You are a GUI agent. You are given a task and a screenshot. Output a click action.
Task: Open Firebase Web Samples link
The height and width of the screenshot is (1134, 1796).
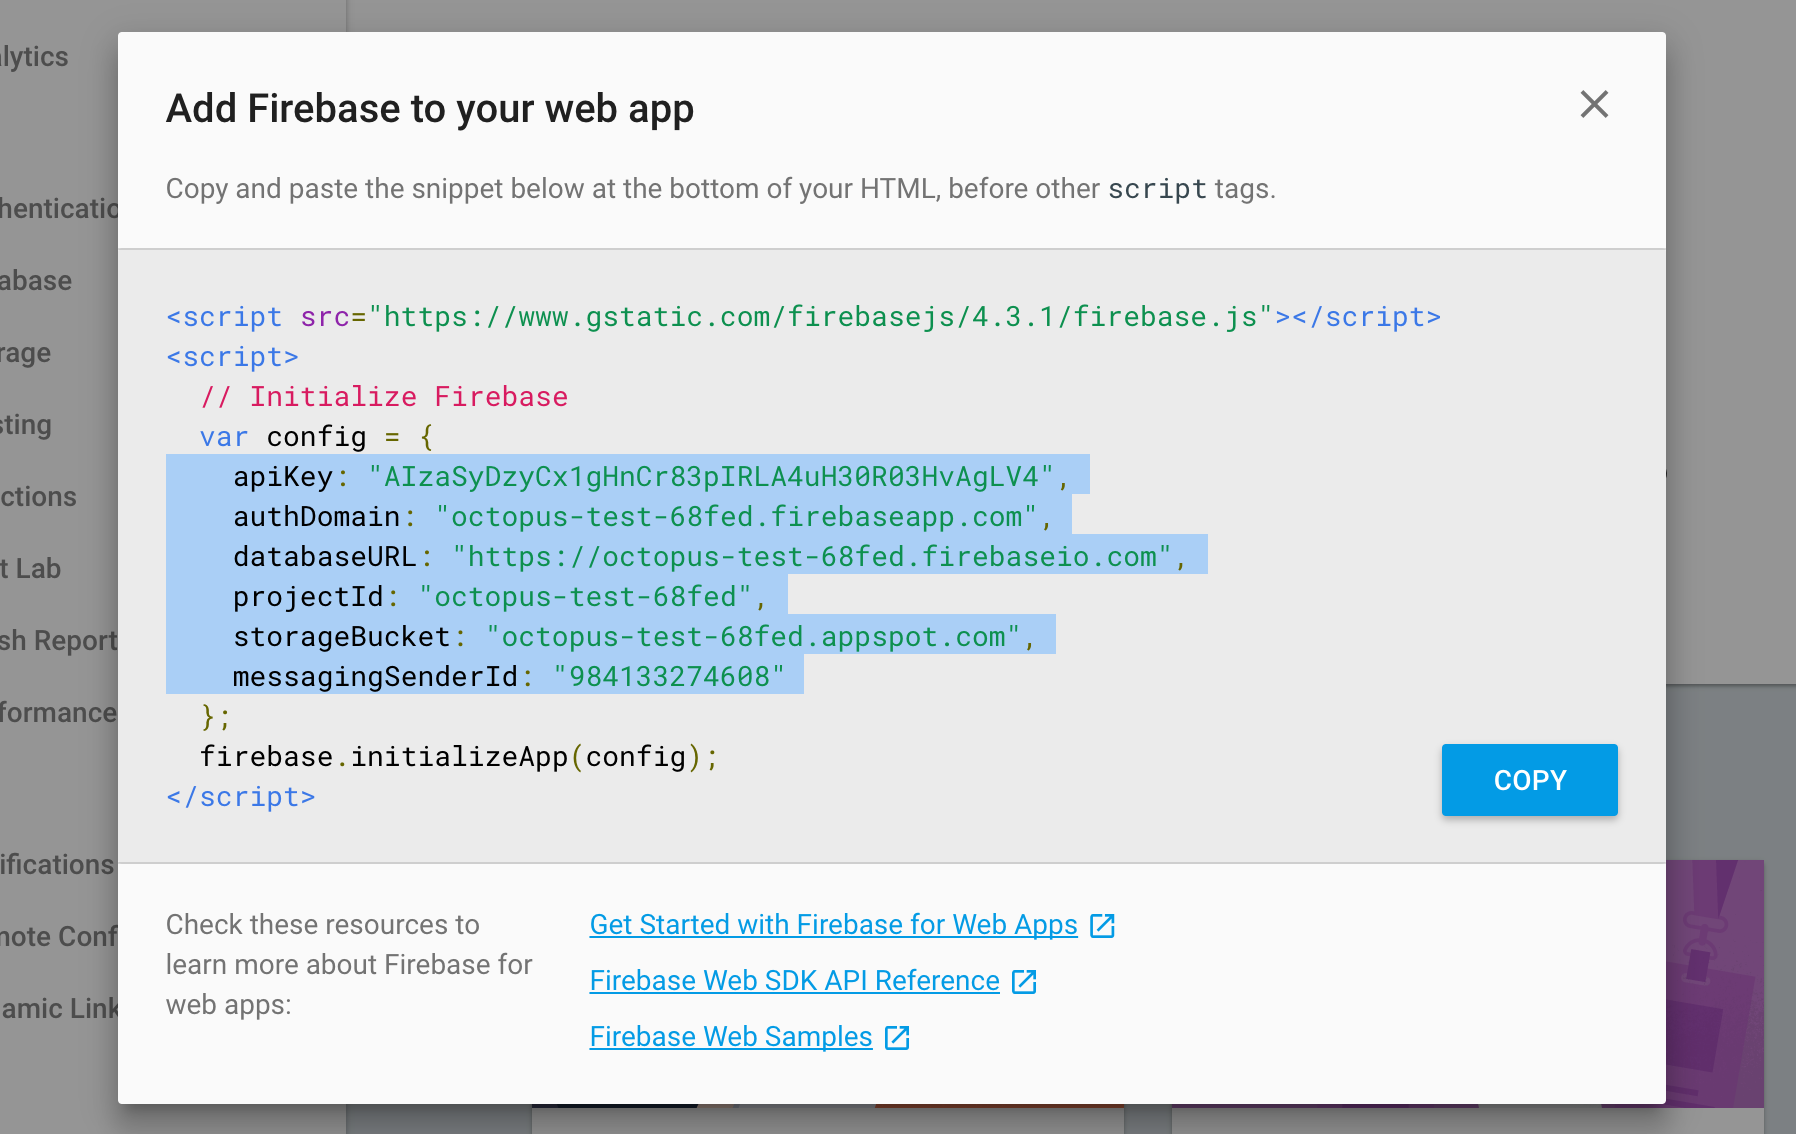(x=731, y=1037)
